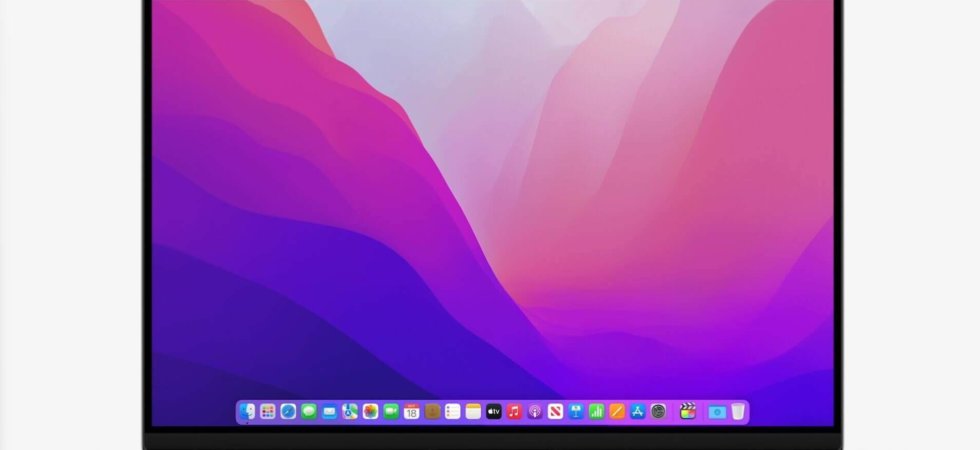Start FaceTime from the dock

pos(391,411)
